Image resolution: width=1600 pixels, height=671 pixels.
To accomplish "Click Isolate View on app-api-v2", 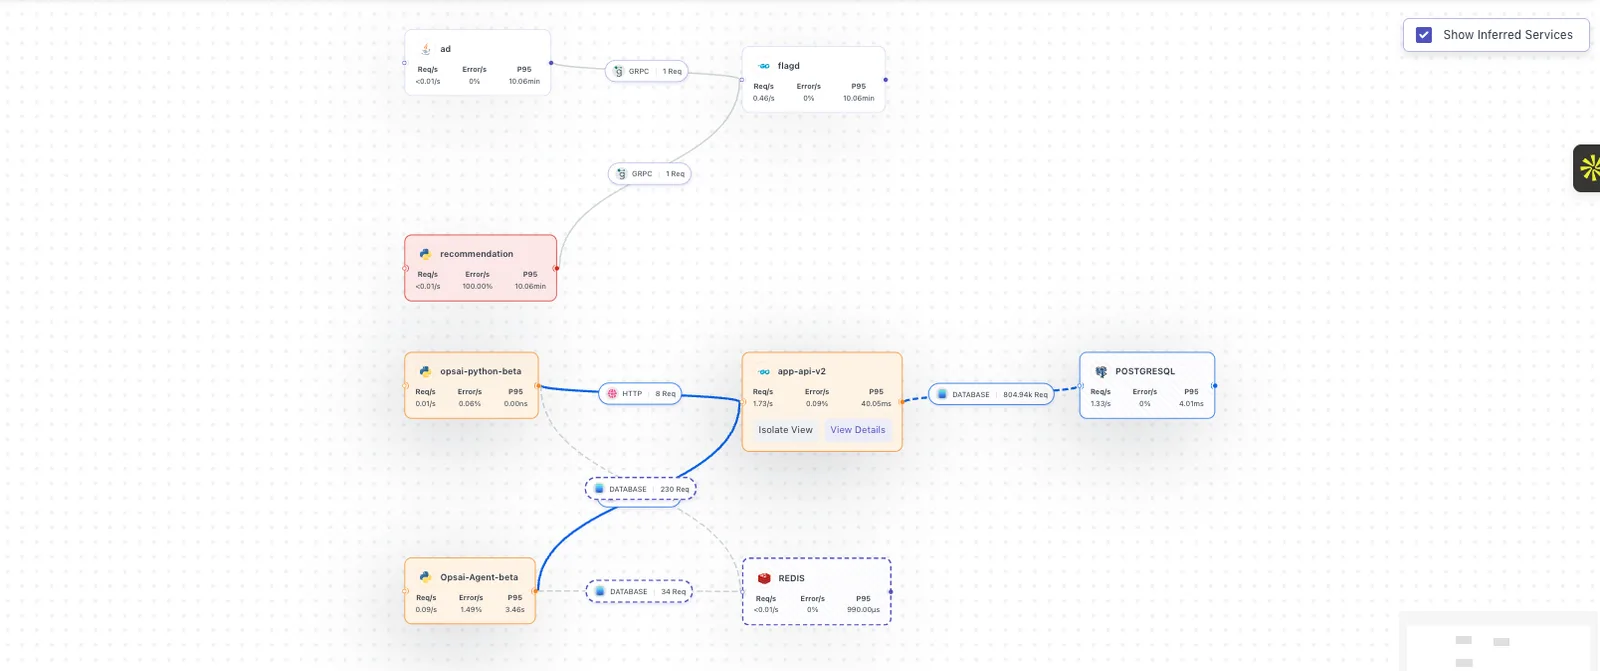I will (785, 430).
